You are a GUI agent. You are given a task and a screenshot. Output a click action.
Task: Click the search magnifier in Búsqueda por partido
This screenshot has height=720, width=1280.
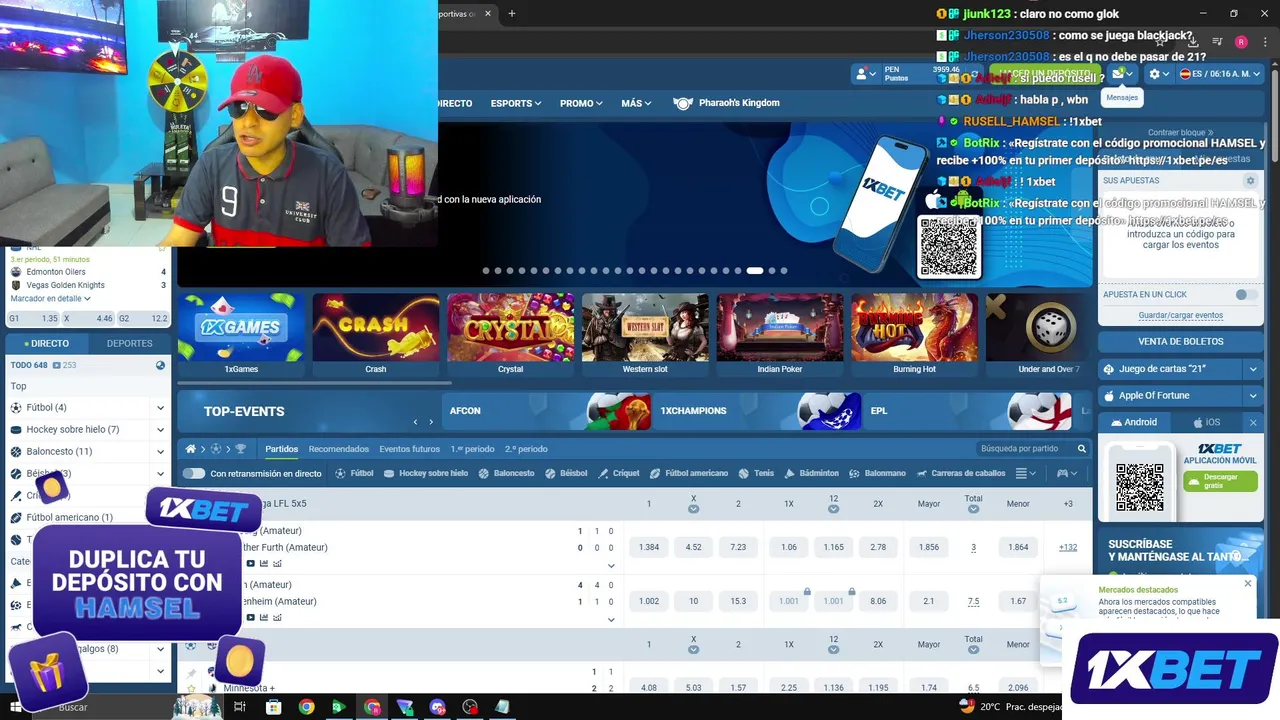[x=1081, y=449]
